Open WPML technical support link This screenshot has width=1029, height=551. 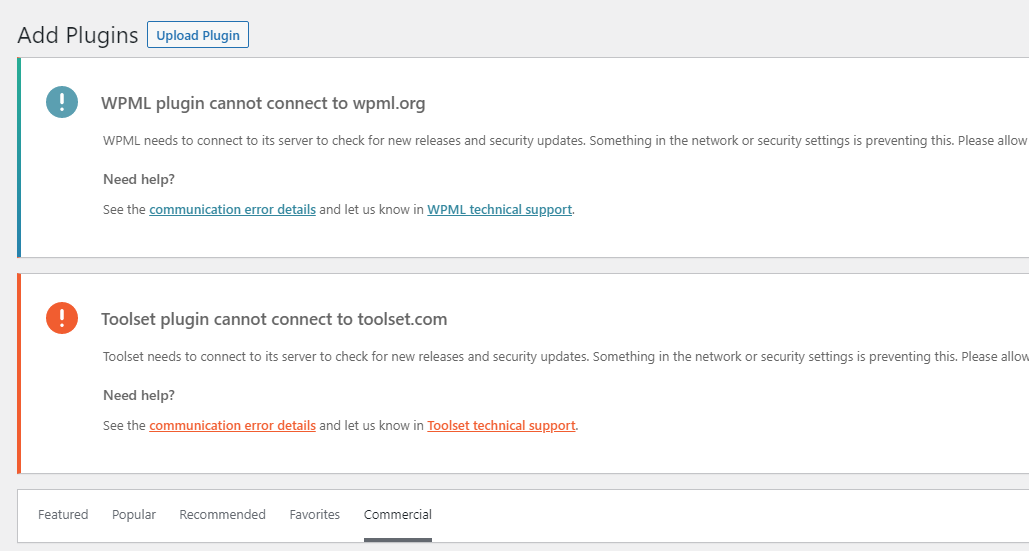(499, 209)
